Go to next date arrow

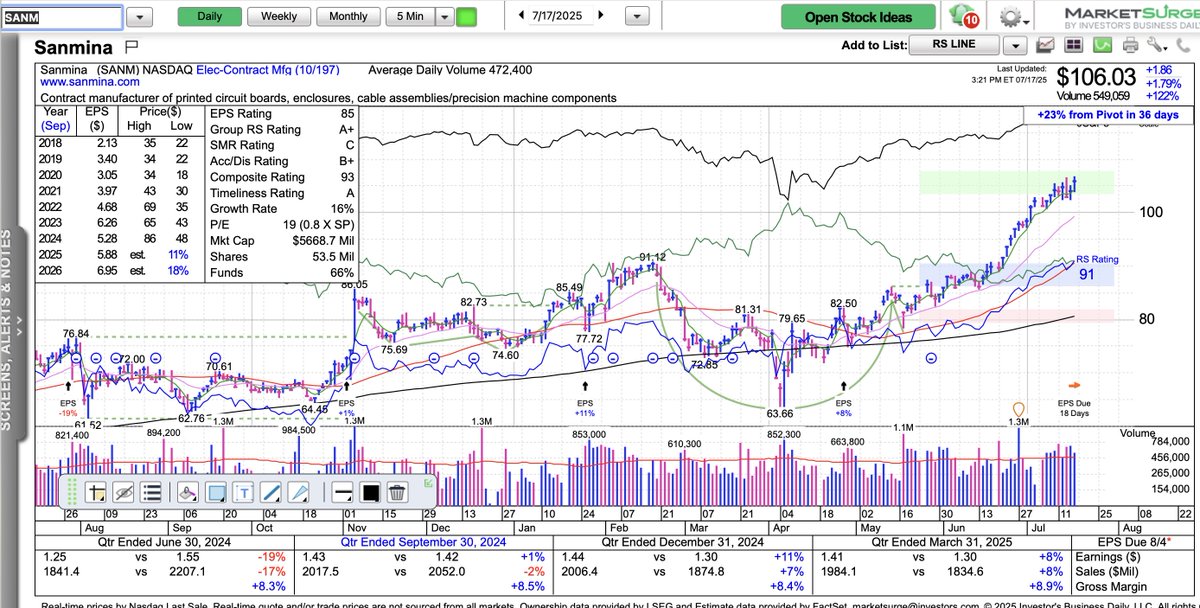600,16
